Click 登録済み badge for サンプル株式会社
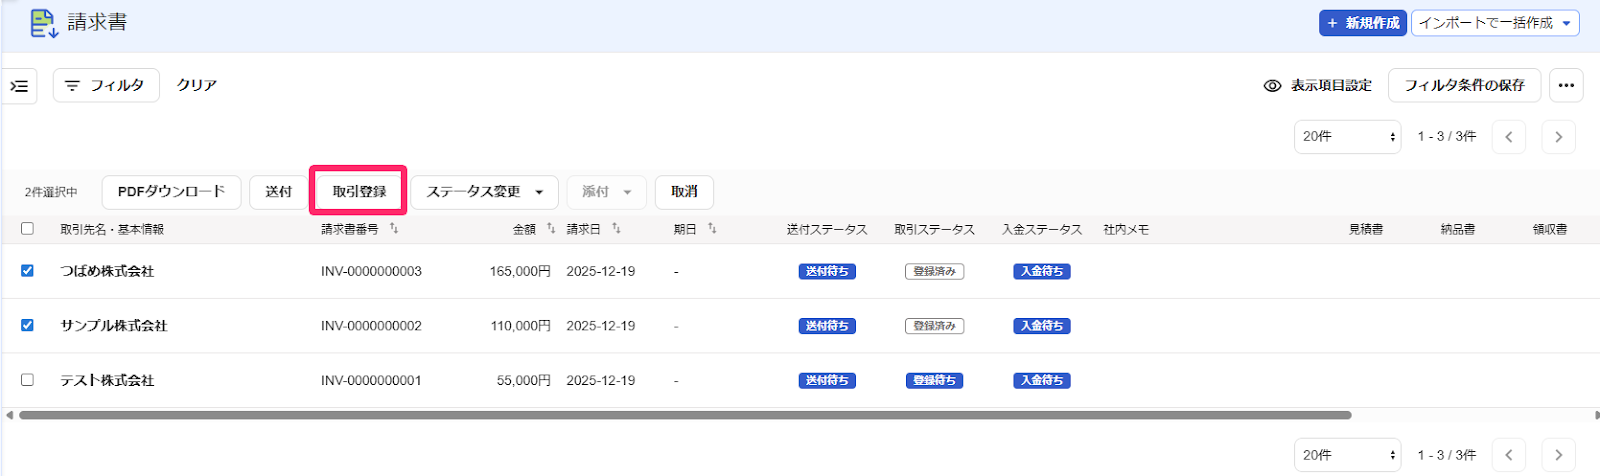Viewport: 1600px width, 476px height. click(x=934, y=325)
